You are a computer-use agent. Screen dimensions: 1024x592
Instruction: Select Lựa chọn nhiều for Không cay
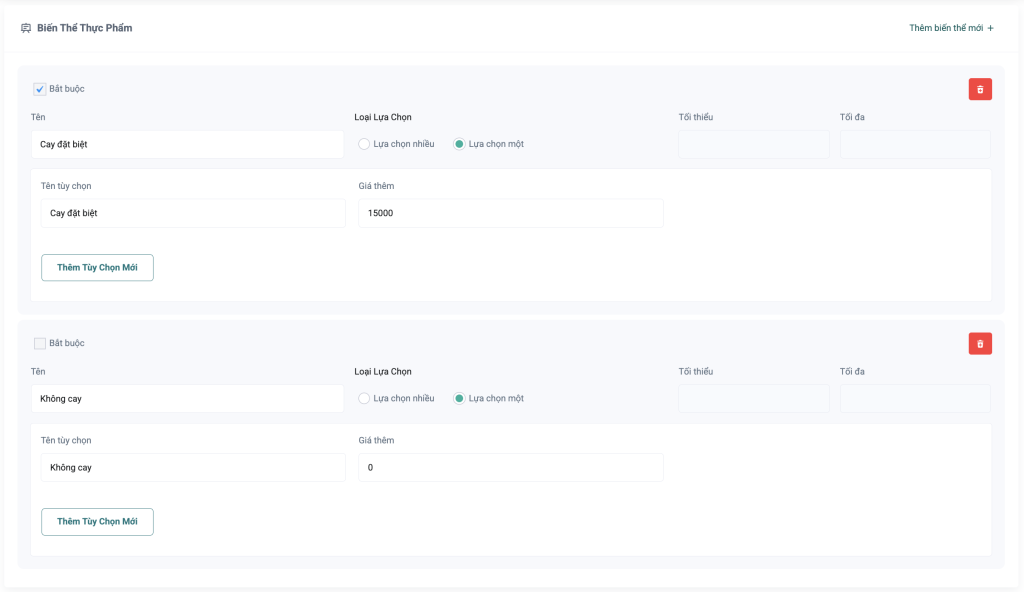365,398
